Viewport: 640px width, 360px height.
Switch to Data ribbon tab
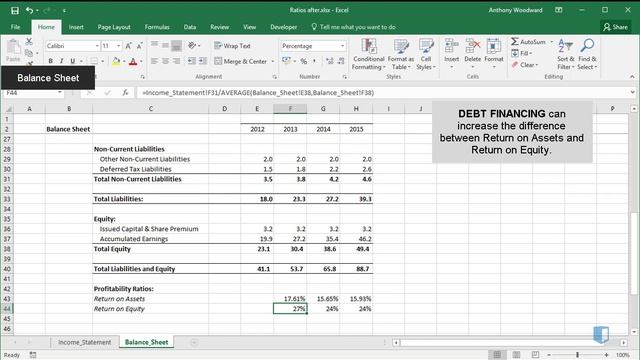[x=190, y=27]
